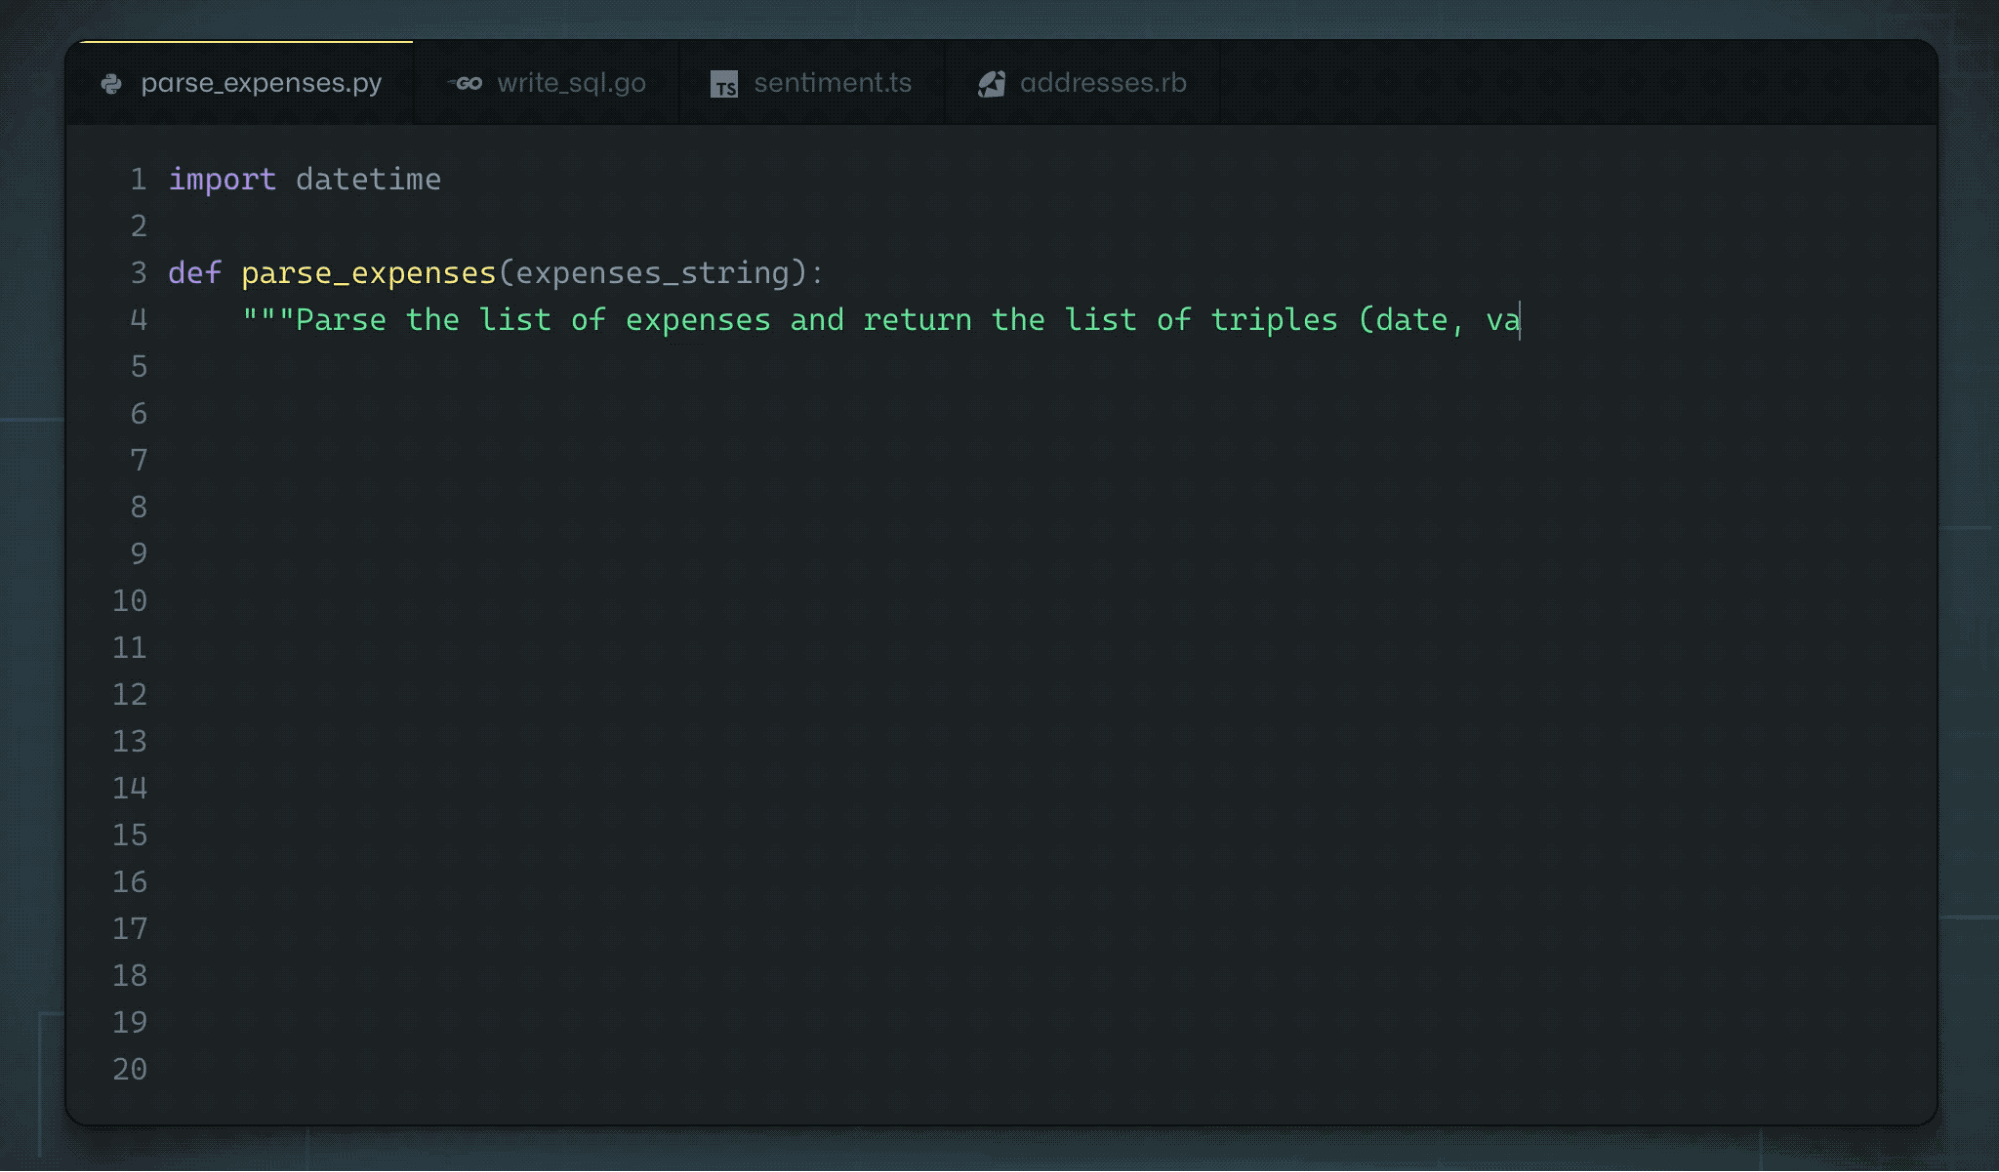This screenshot has height=1172, width=1999.
Task: Click the import keyword on line 1
Action: [x=223, y=179]
